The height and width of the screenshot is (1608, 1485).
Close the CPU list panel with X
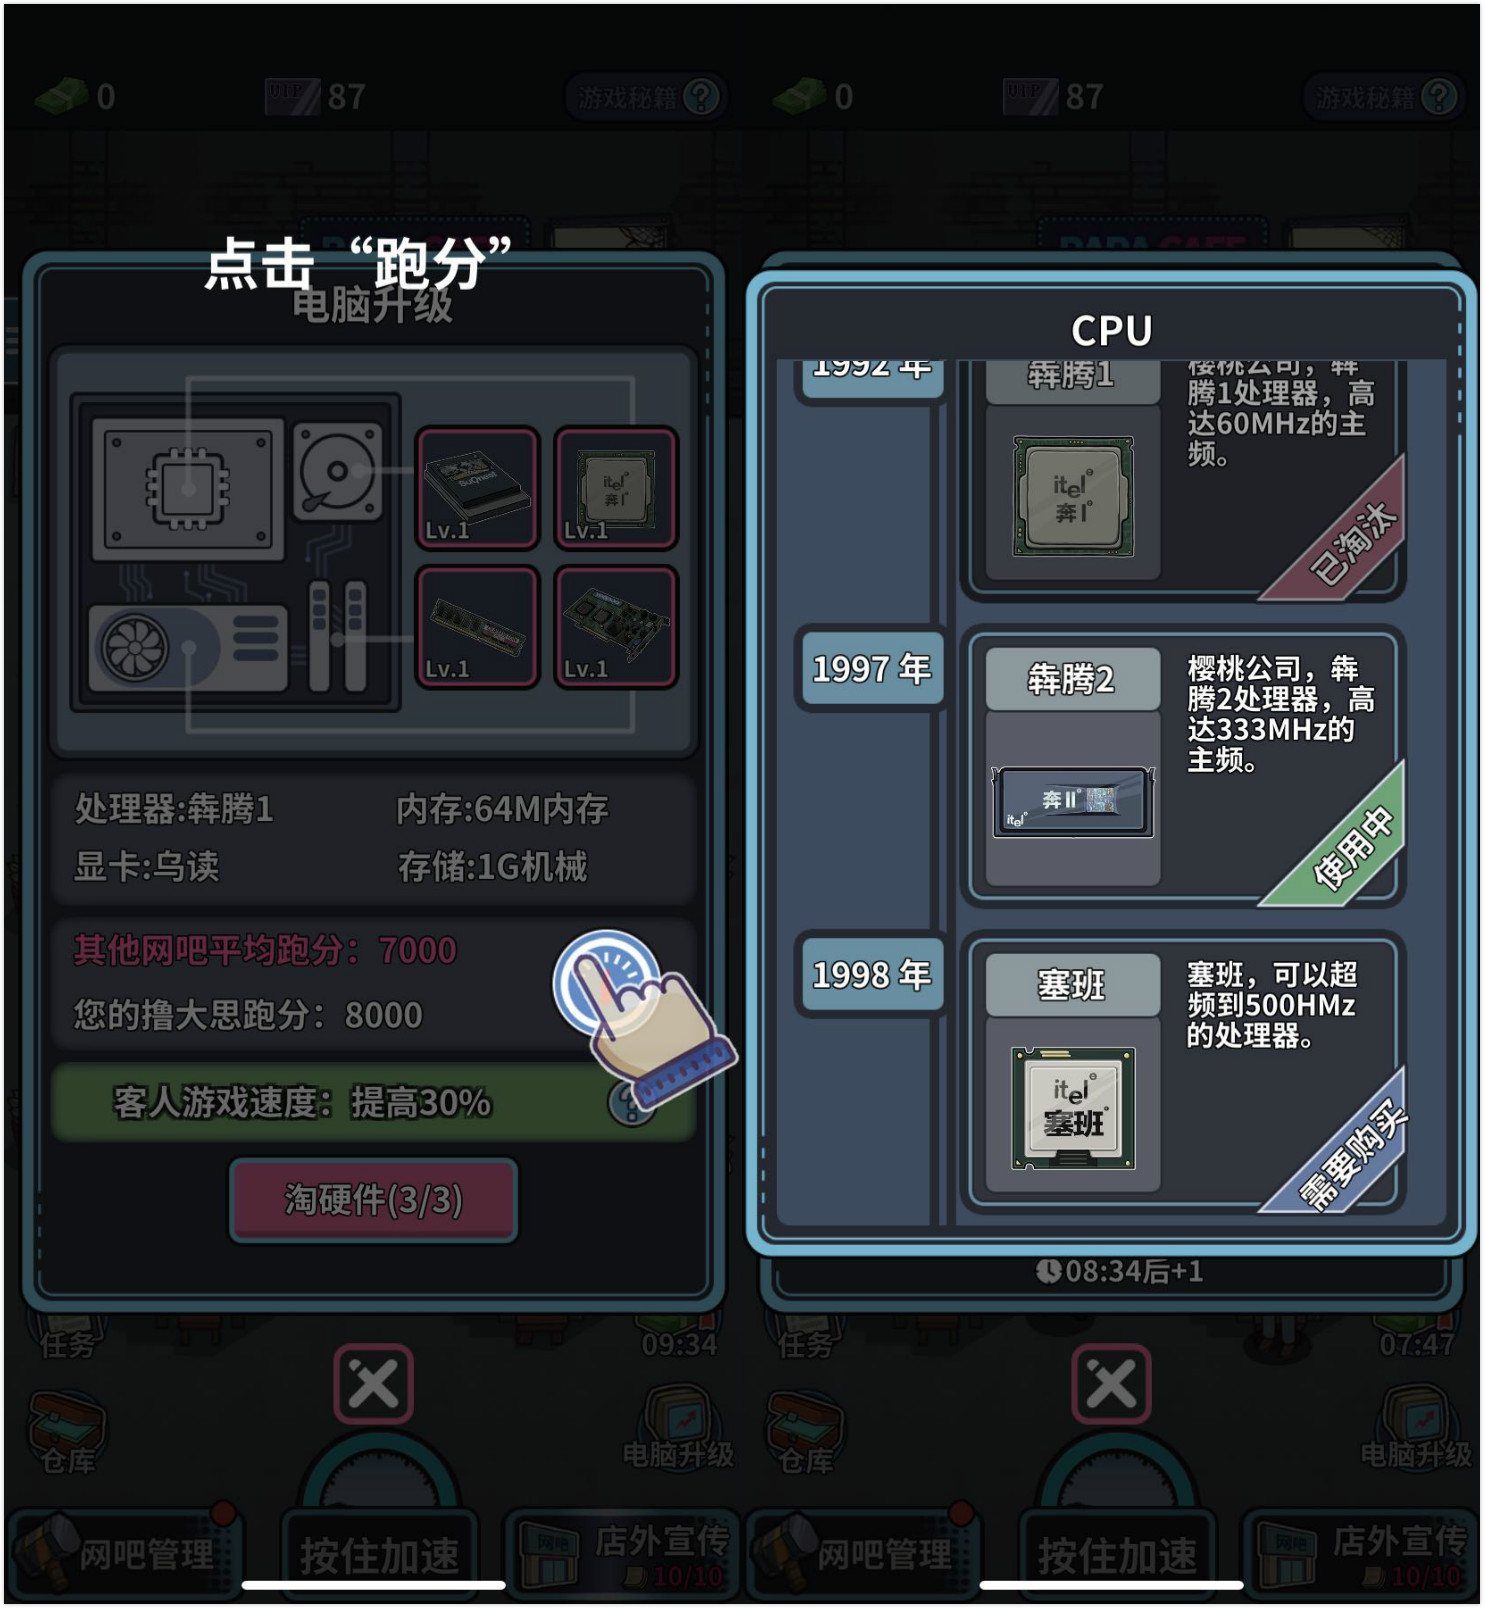(x=1111, y=1385)
